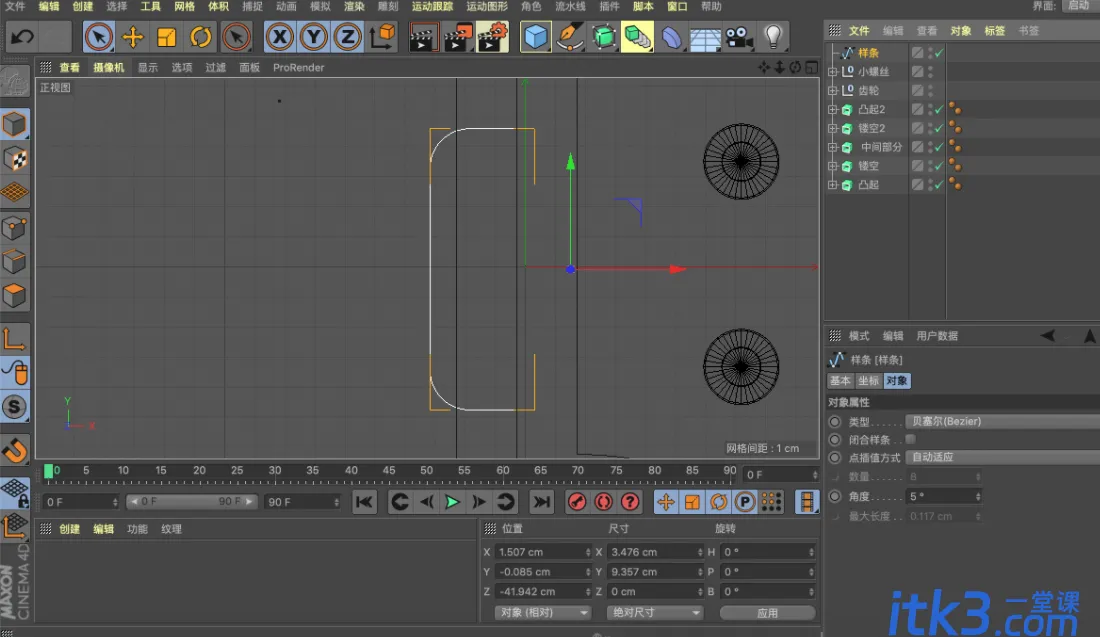Open object manager 文件 menu
Screen dimensions: 1100x637
pos(859,31)
